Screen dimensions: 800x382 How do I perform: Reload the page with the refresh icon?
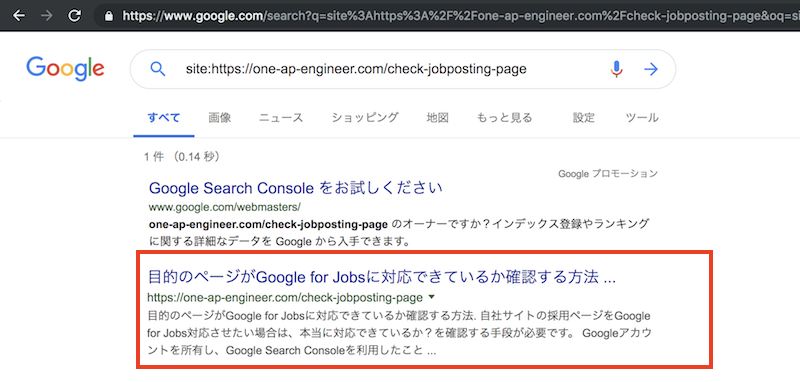click(74, 16)
